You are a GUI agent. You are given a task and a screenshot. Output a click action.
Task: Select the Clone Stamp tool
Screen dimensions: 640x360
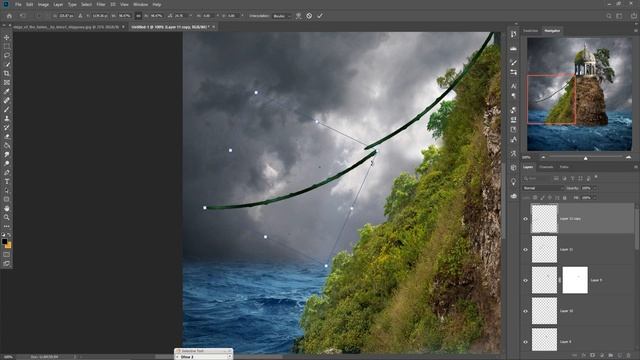pos(7,118)
